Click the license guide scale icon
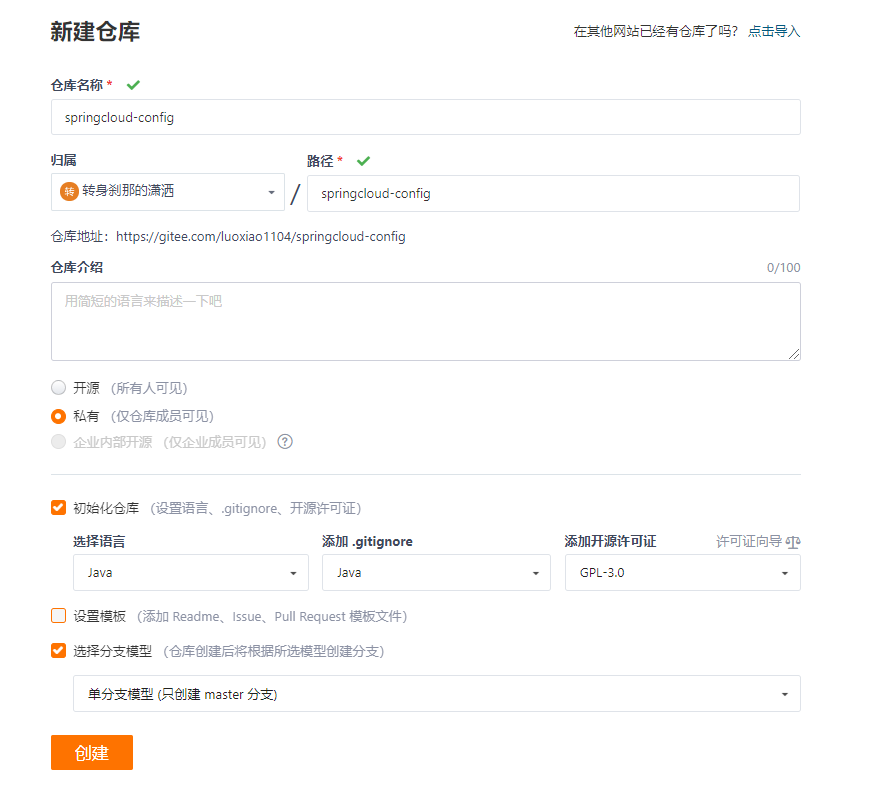 pos(793,542)
